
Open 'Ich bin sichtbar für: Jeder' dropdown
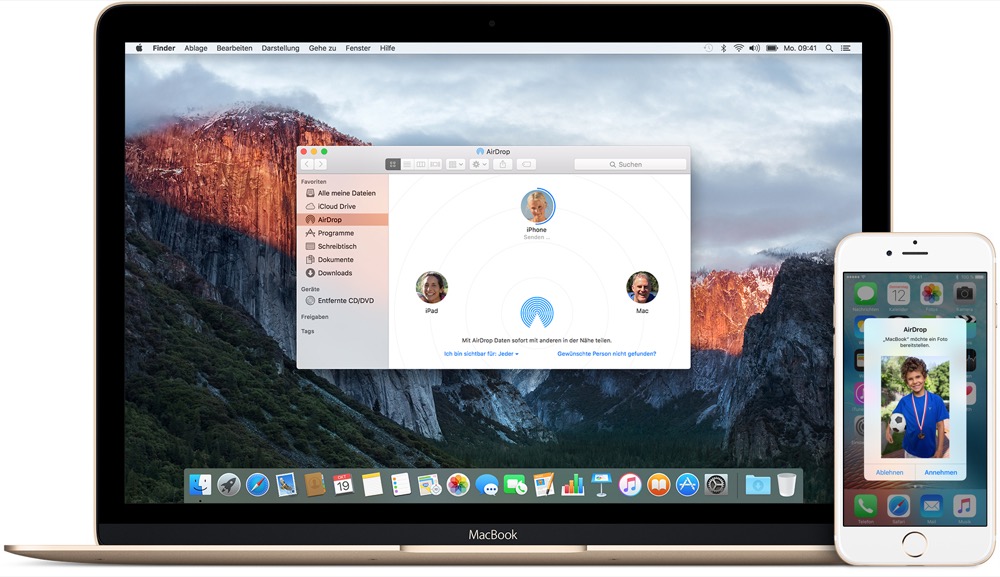pos(481,354)
